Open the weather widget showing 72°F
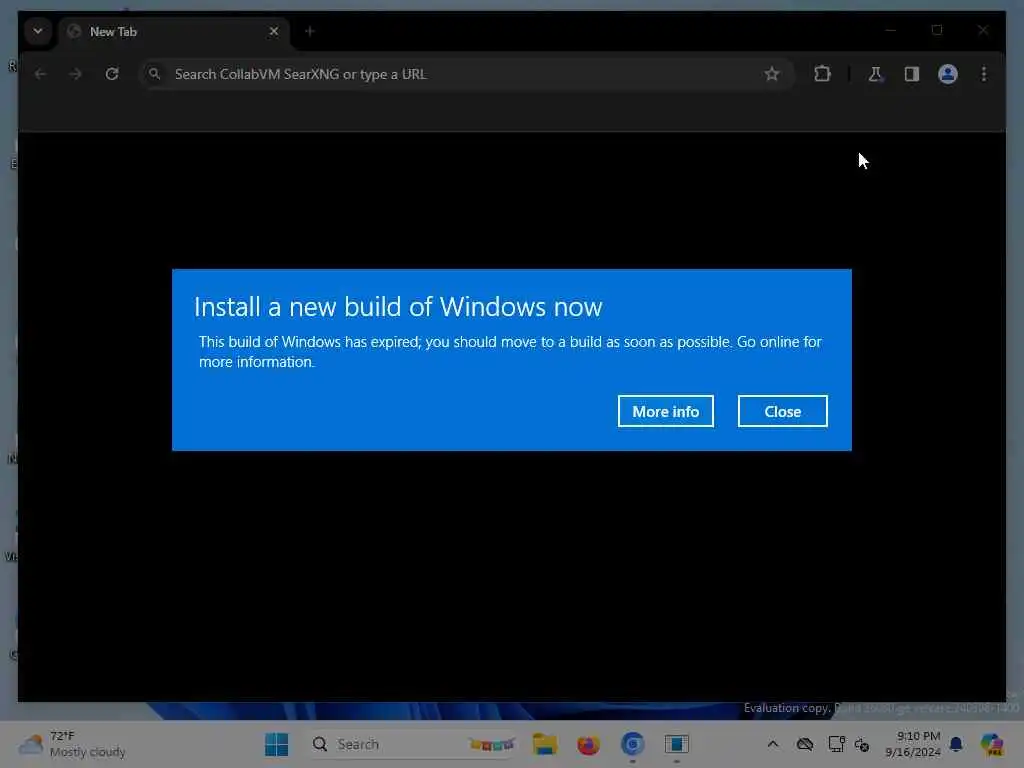The image size is (1024, 768). coord(72,744)
